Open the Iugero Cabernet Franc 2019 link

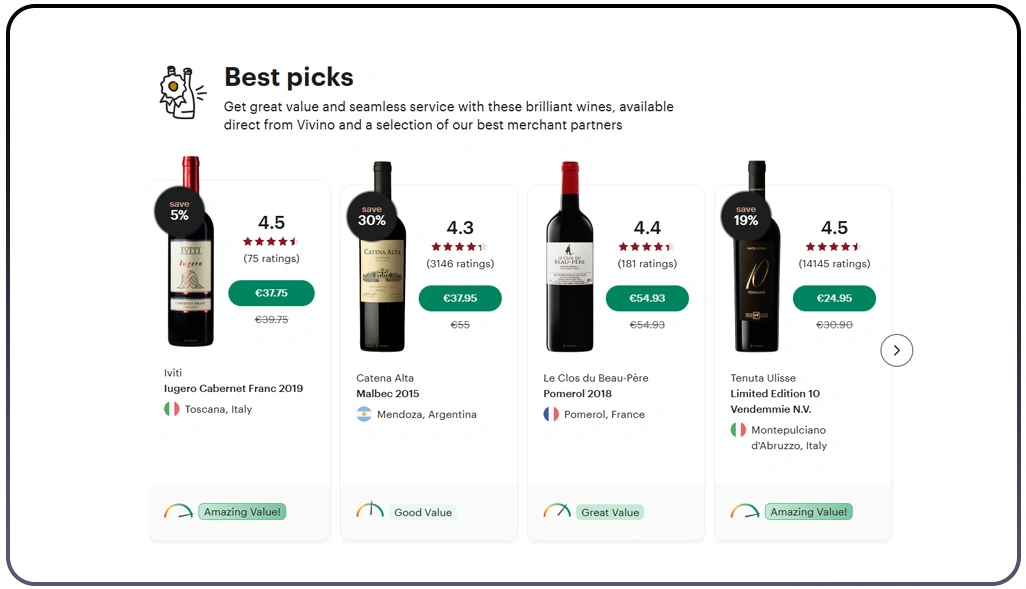(x=233, y=388)
